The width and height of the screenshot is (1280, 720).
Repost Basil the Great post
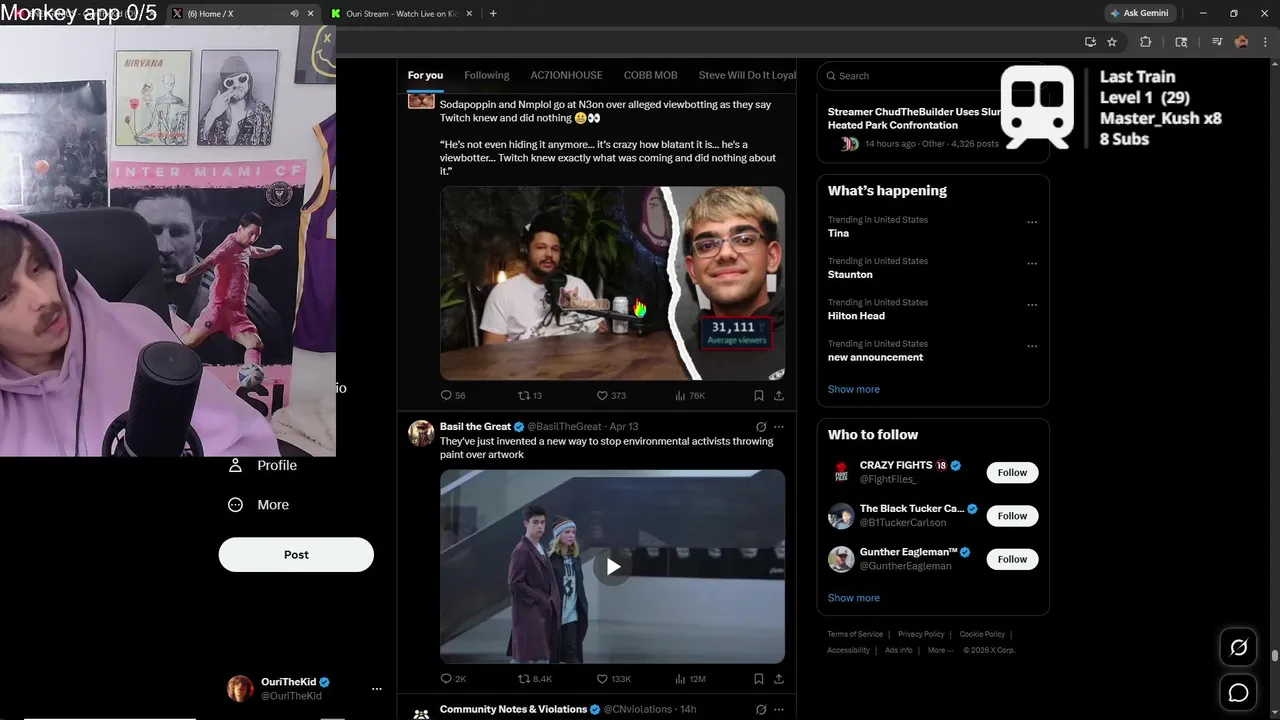coord(535,679)
